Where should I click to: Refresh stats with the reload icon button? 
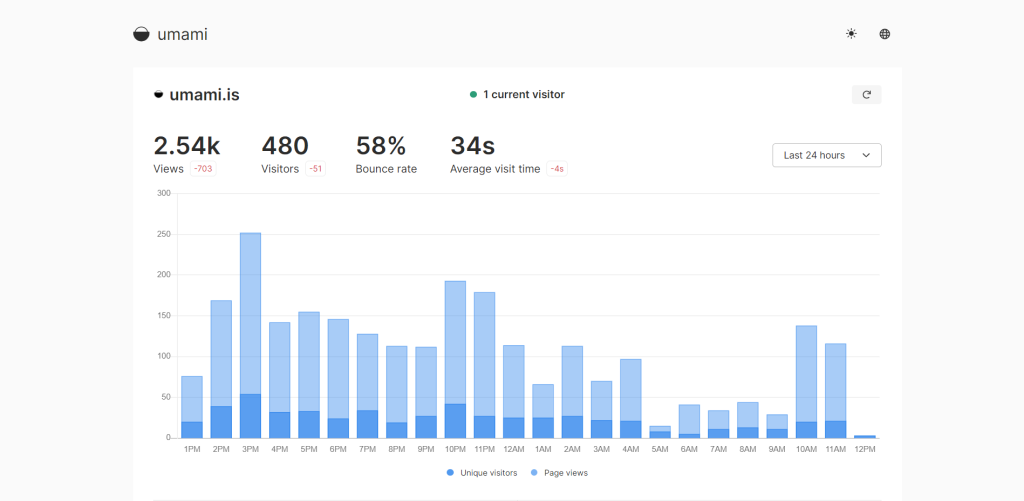point(867,95)
